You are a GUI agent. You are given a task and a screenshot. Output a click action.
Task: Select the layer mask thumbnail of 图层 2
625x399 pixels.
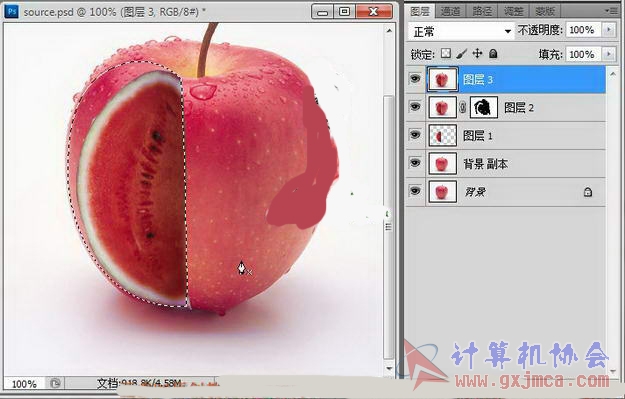(x=484, y=108)
